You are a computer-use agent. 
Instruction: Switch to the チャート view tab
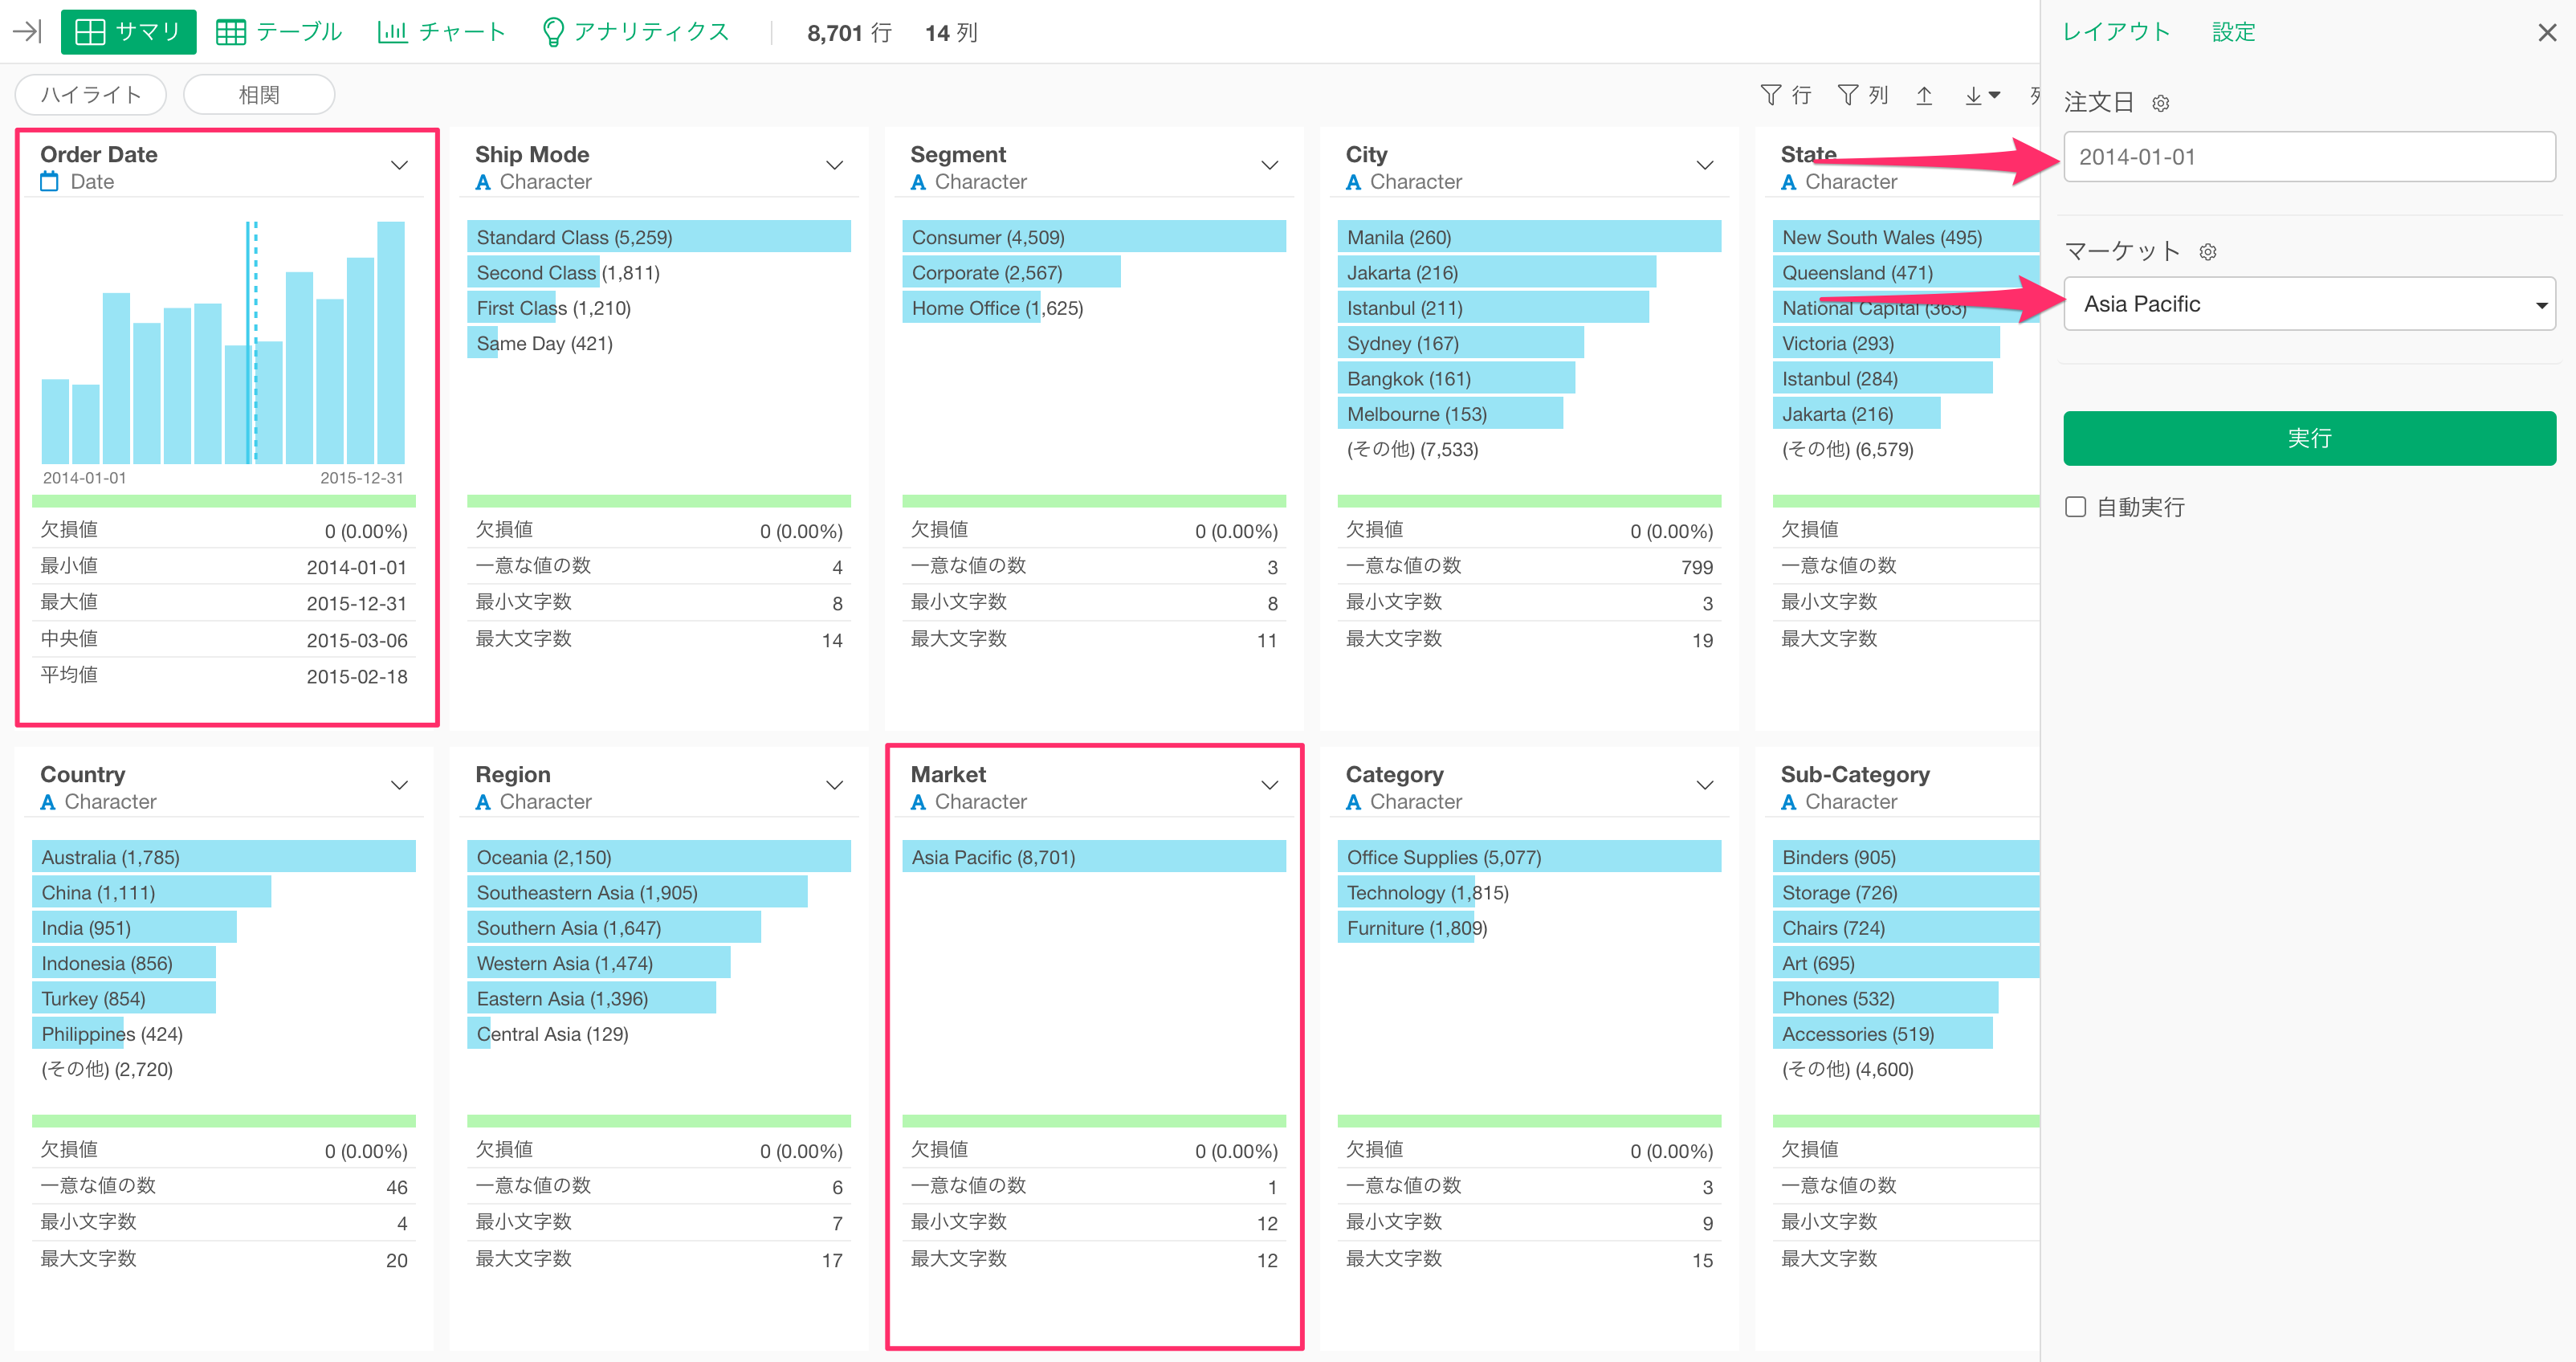(x=442, y=32)
